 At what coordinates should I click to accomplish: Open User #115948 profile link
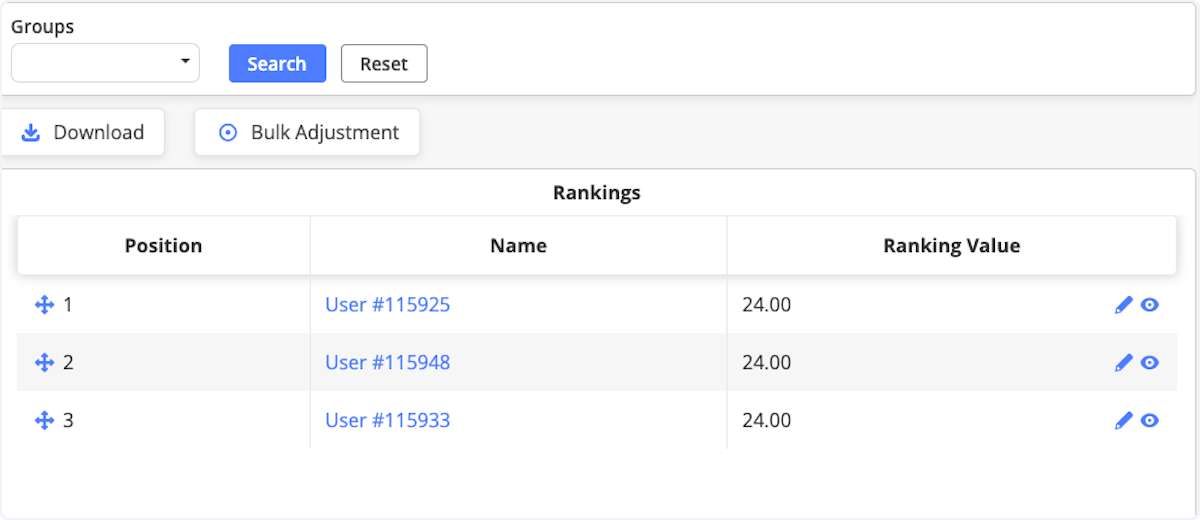[387, 363]
